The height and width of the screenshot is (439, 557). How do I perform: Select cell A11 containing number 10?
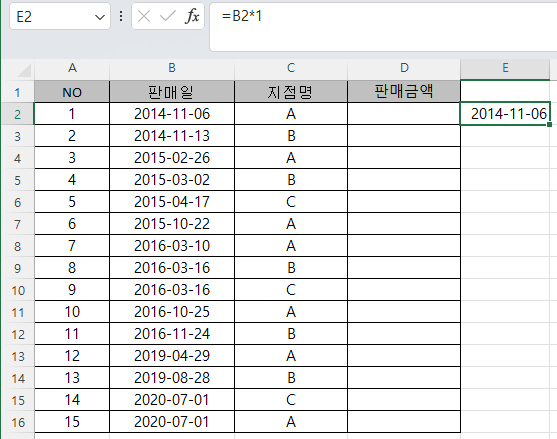point(72,312)
